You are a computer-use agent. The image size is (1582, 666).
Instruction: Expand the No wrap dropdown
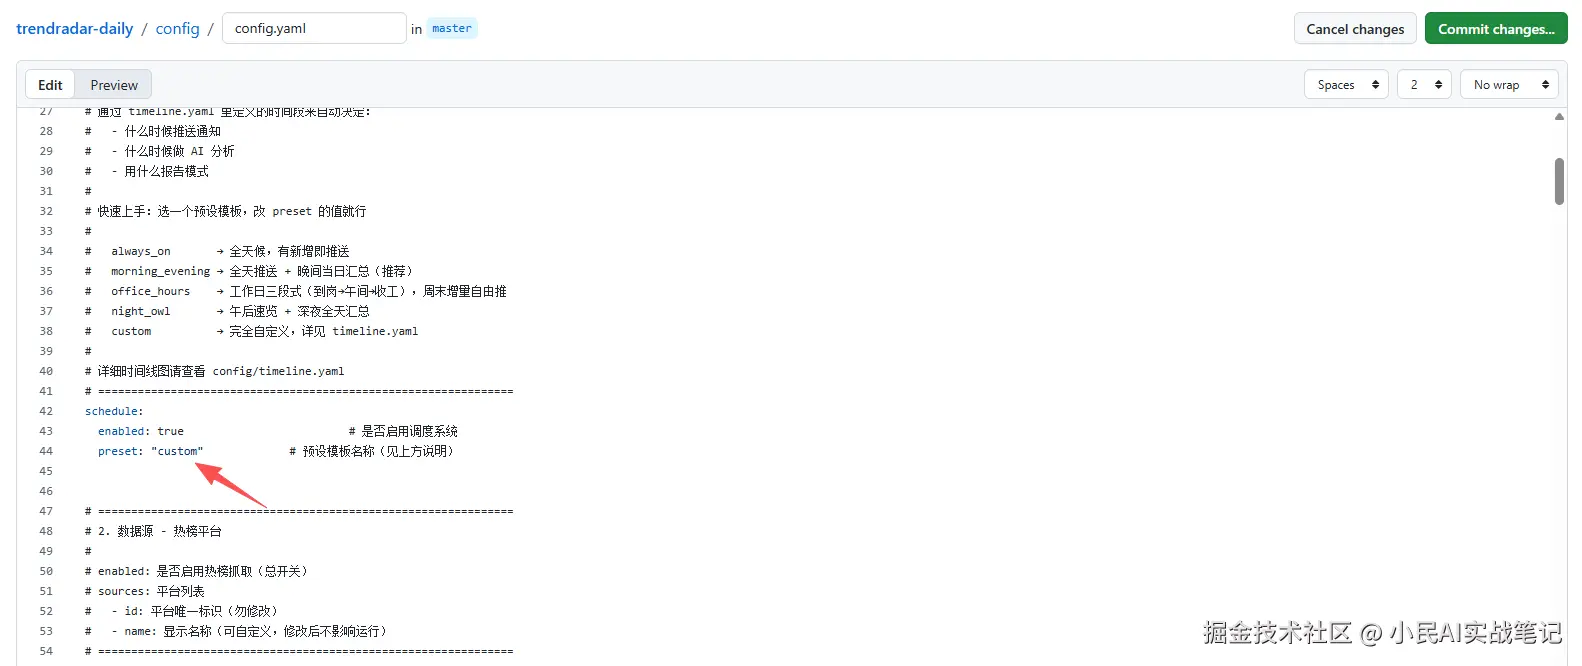[1509, 85]
